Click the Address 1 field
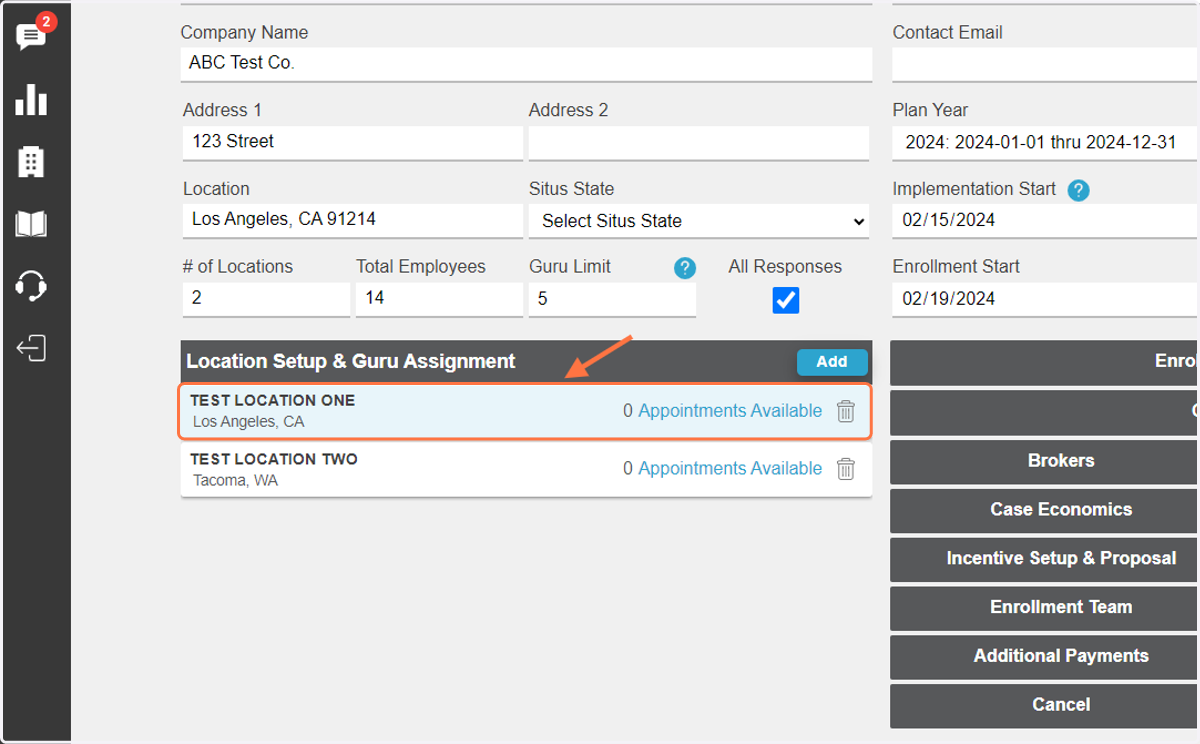Screen dimensions: 1200x744 coord(352,142)
